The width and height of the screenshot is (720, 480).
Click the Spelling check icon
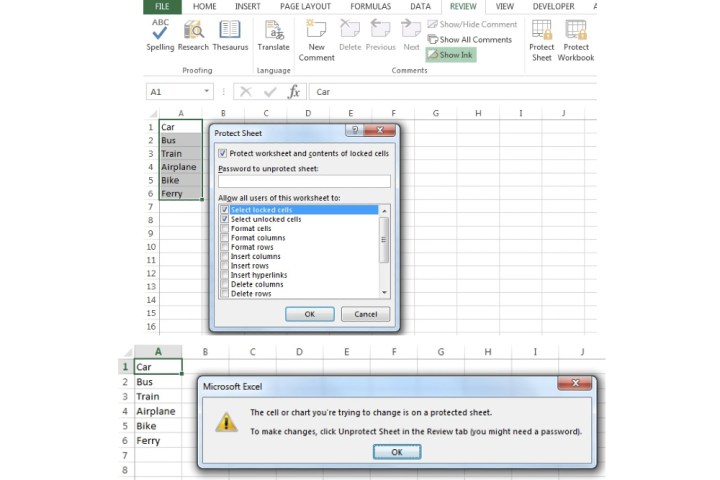(160, 33)
